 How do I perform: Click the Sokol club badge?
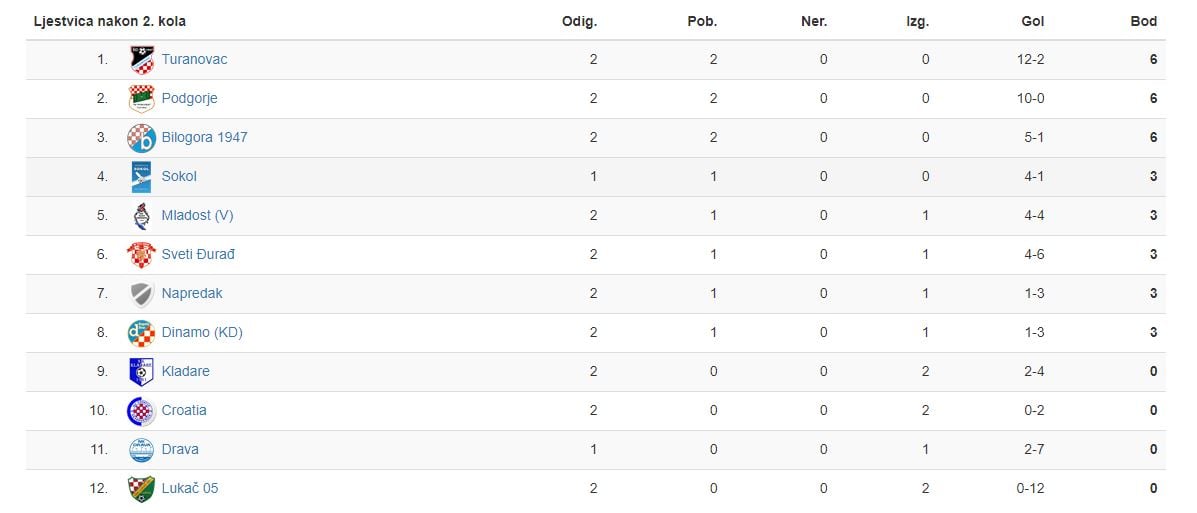[x=142, y=176]
